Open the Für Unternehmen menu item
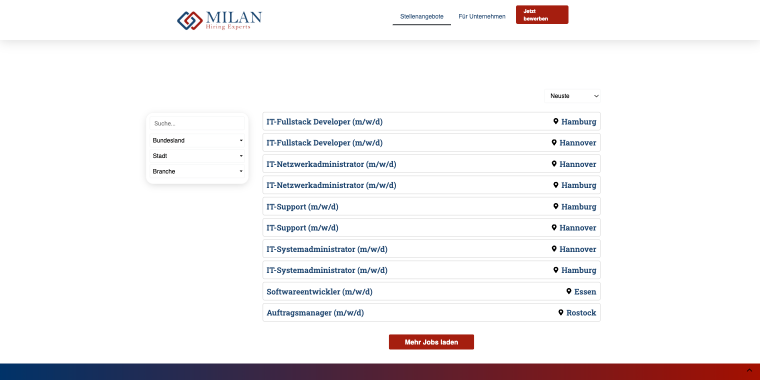This screenshot has width=760, height=380. point(482,16)
